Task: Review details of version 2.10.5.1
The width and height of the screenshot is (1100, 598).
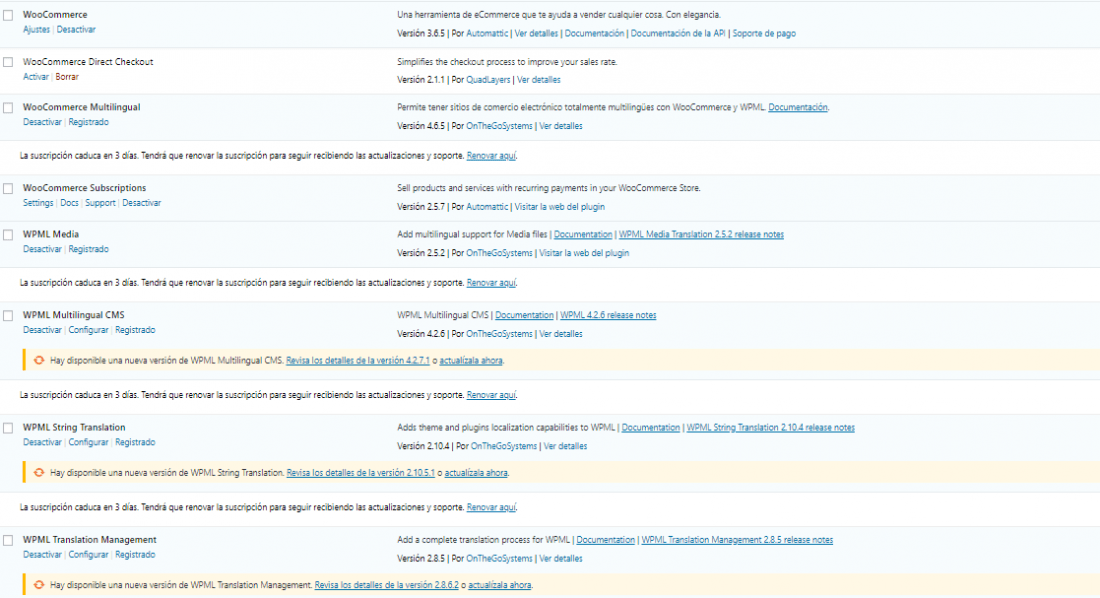Action: pyautogui.click(x=361, y=472)
